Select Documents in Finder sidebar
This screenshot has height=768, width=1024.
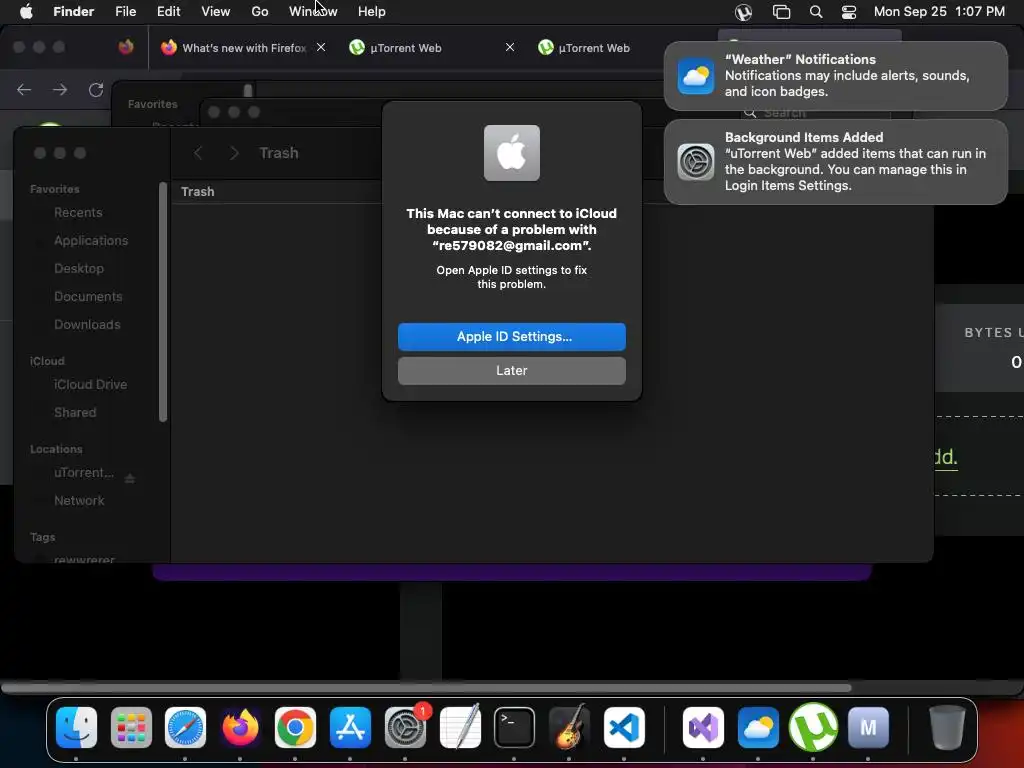pos(88,296)
